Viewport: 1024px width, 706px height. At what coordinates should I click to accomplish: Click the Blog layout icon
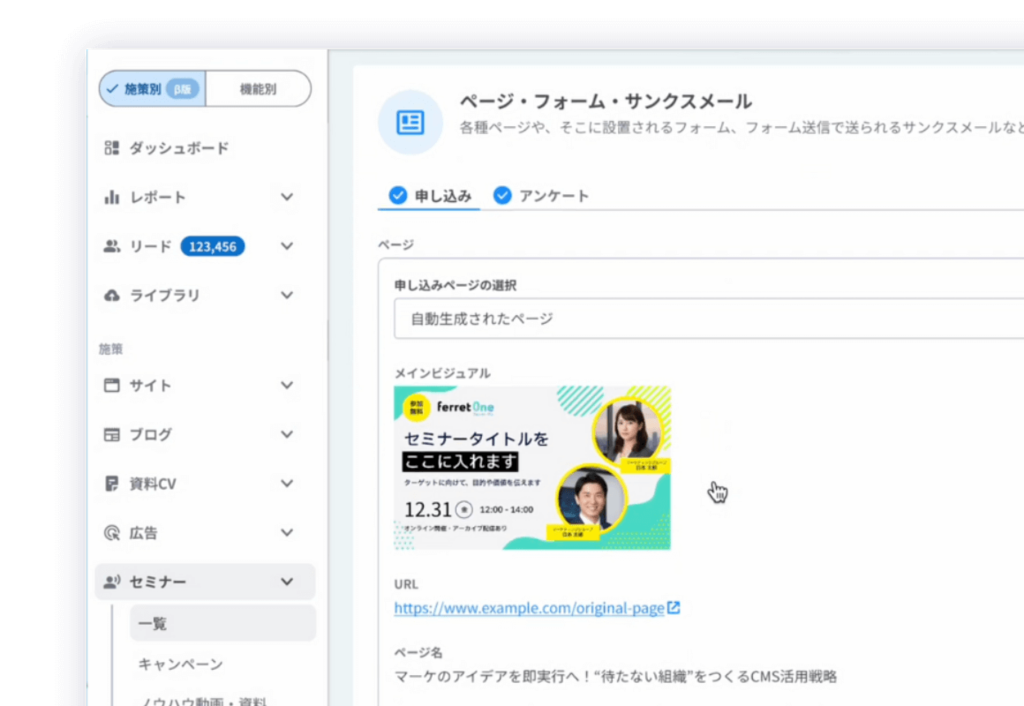(112, 434)
